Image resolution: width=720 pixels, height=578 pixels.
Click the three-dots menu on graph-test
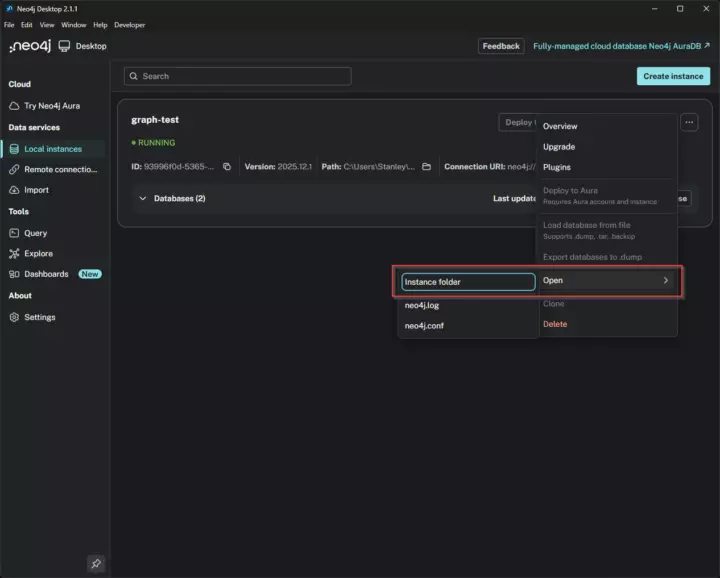click(x=689, y=122)
